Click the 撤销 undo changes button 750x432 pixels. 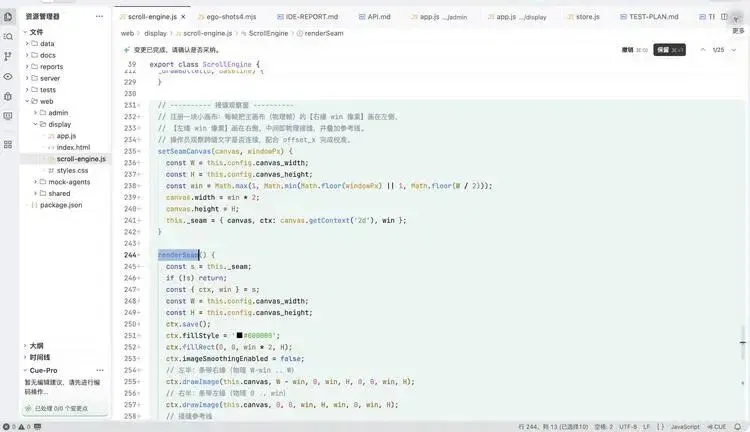point(635,50)
